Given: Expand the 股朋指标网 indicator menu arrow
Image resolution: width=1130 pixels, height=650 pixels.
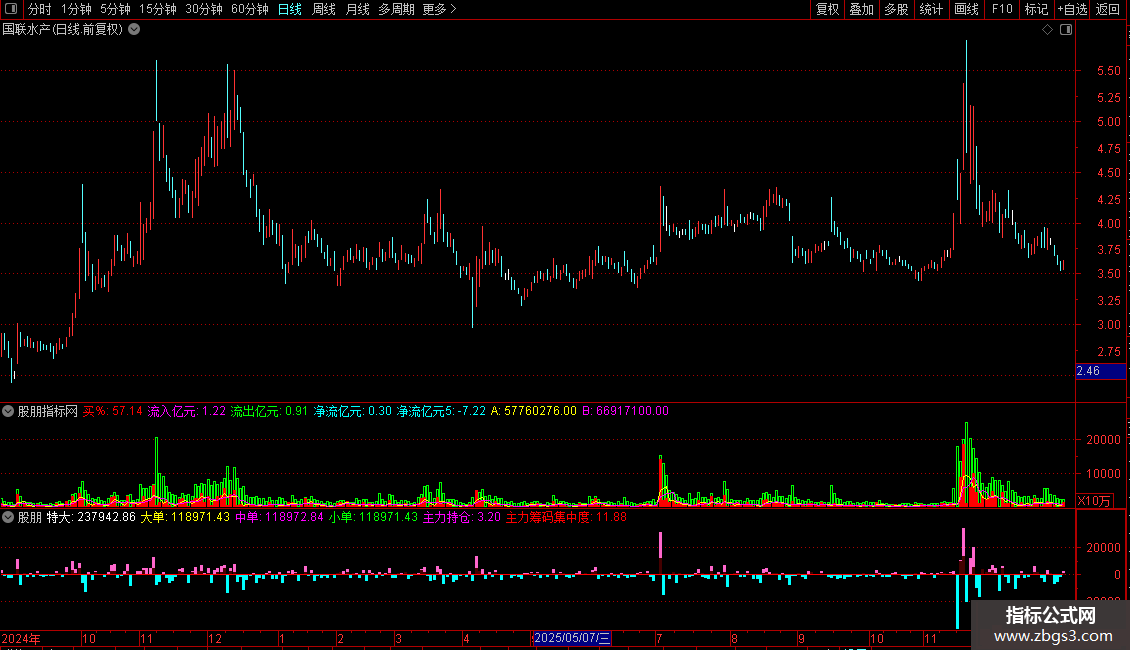Looking at the screenshot, I should coord(8,411).
